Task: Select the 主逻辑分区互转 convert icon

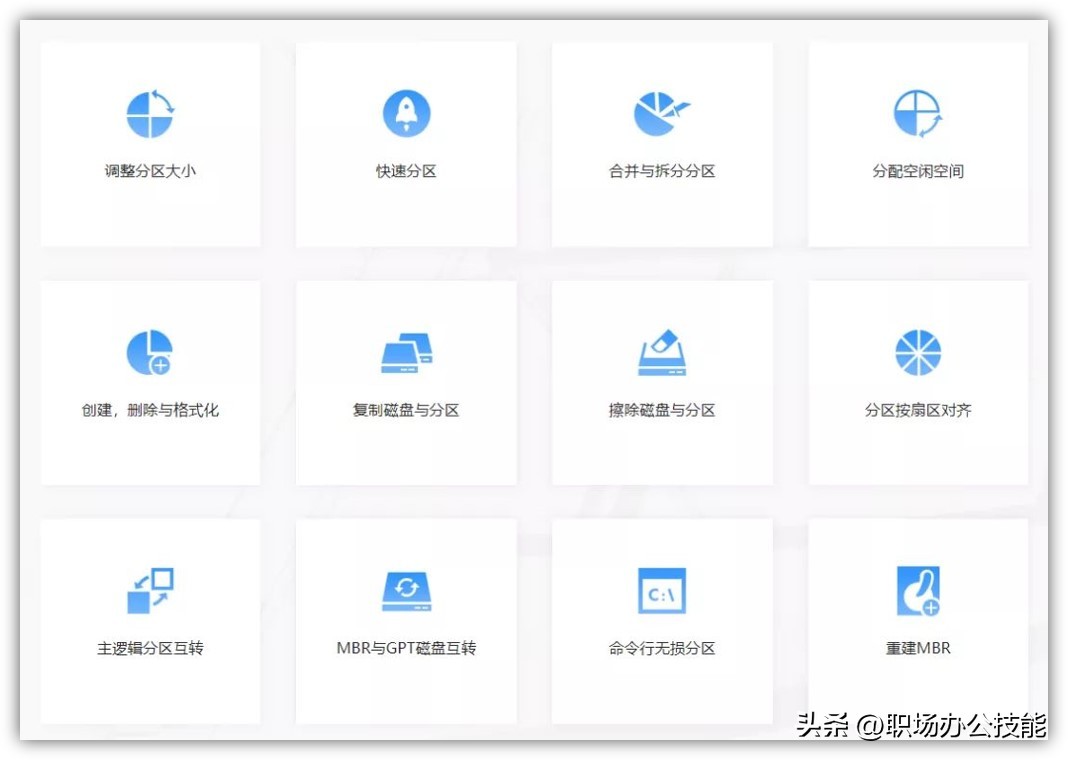Action: pyautogui.click(x=150, y=589)
